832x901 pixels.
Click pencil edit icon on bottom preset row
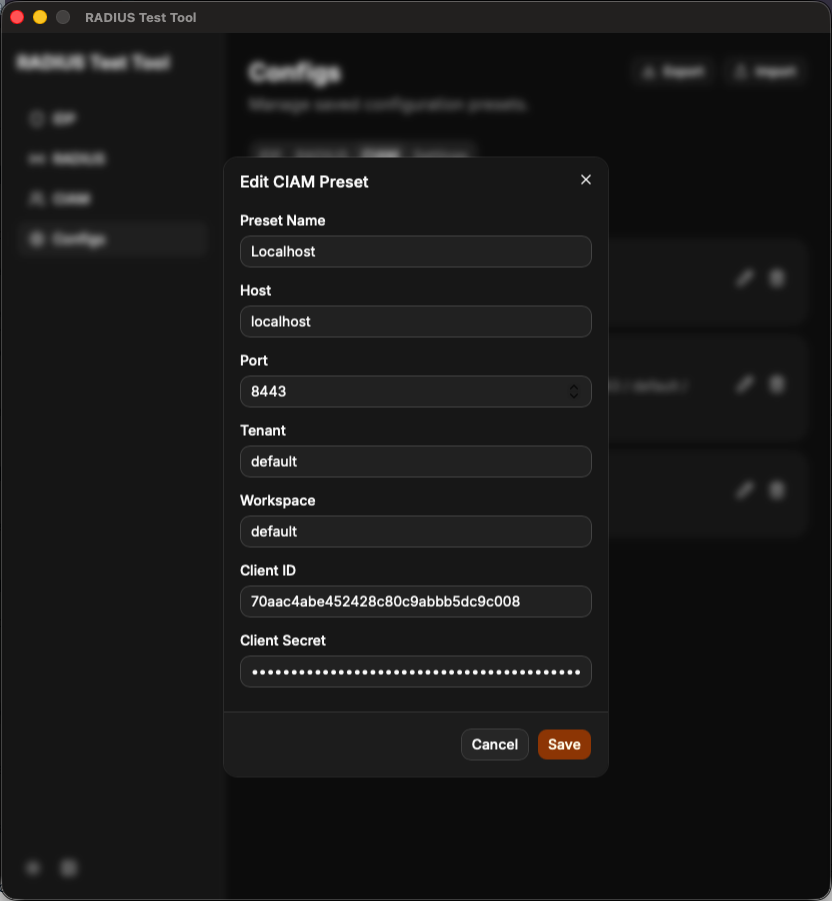pos(745,490)
